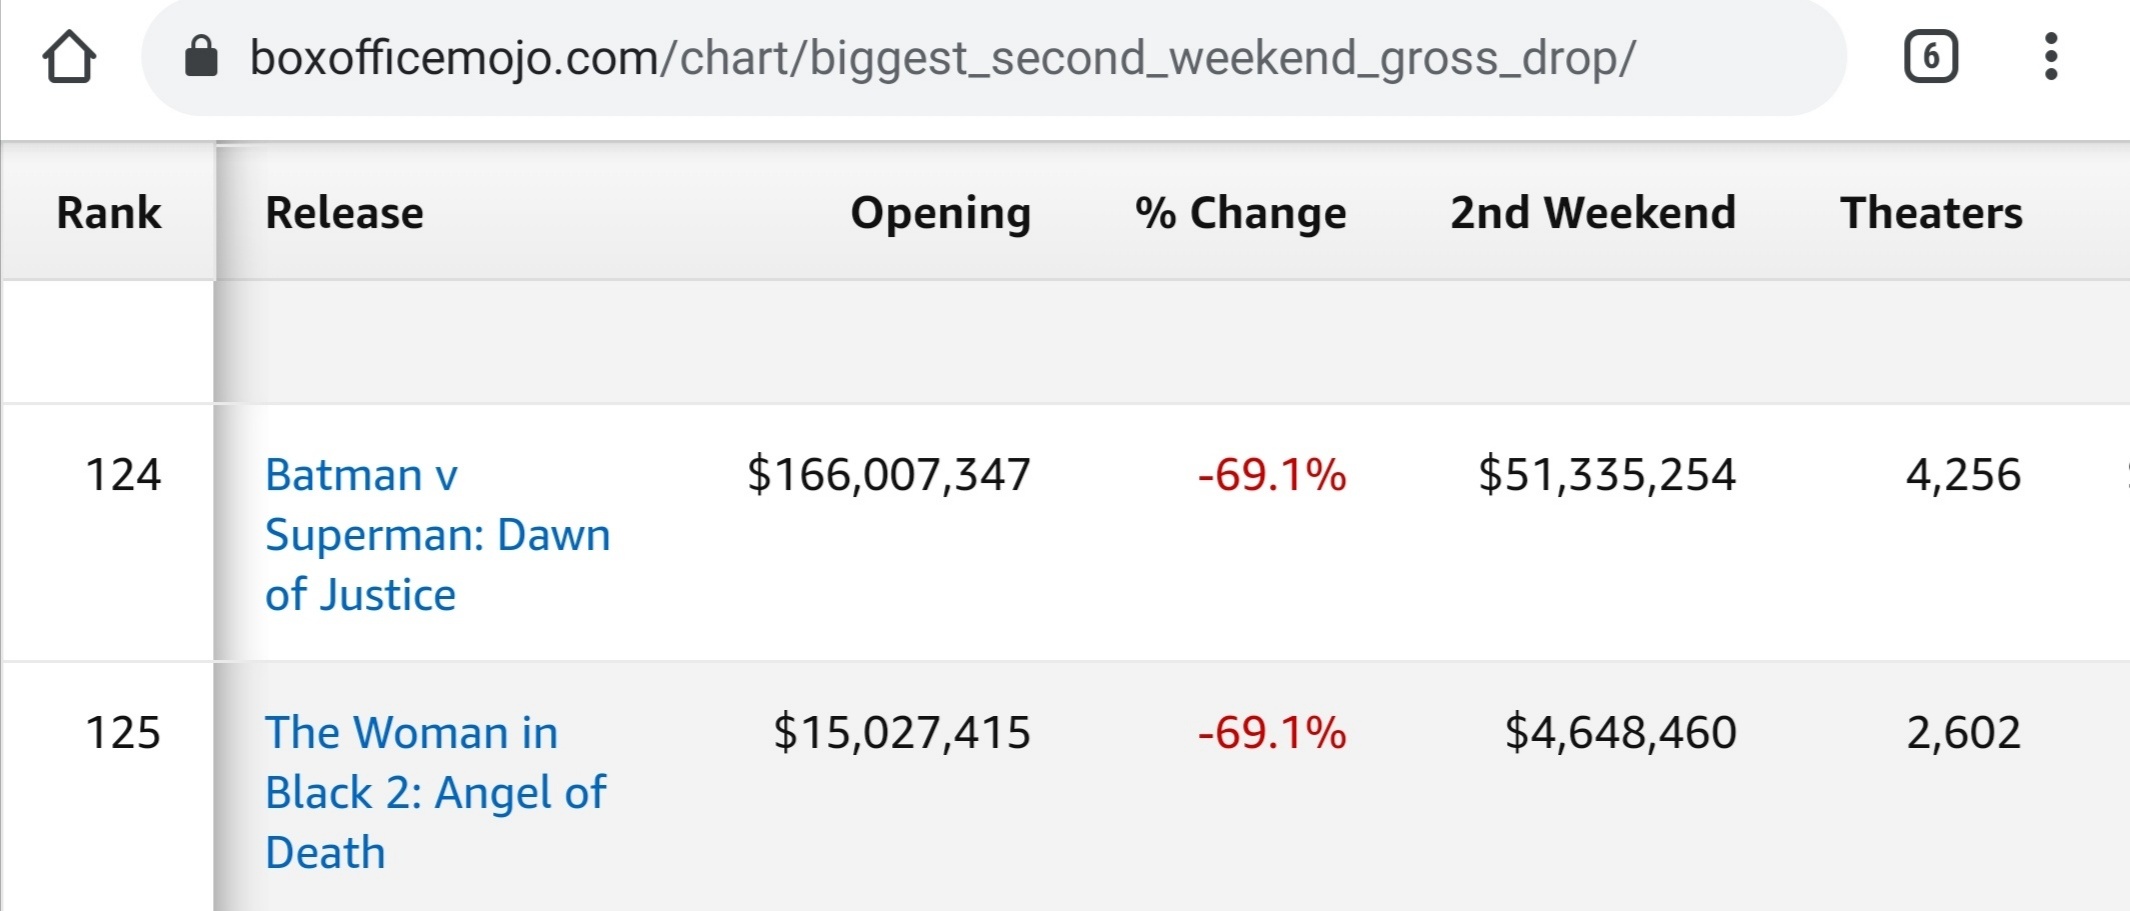Sort by the Theaters column header
The height and width of the screenshot is (911, 2130).
click(x=1931, y=212)
